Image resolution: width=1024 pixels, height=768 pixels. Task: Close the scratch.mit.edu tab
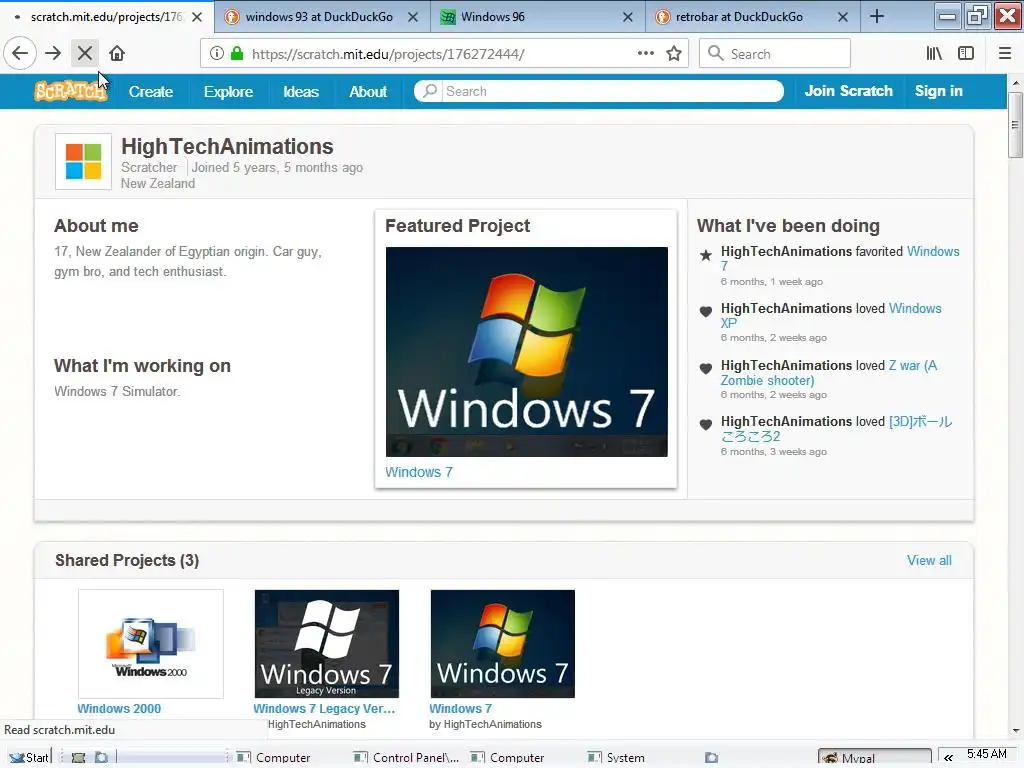pyautogui.click(x=197, y=17)
